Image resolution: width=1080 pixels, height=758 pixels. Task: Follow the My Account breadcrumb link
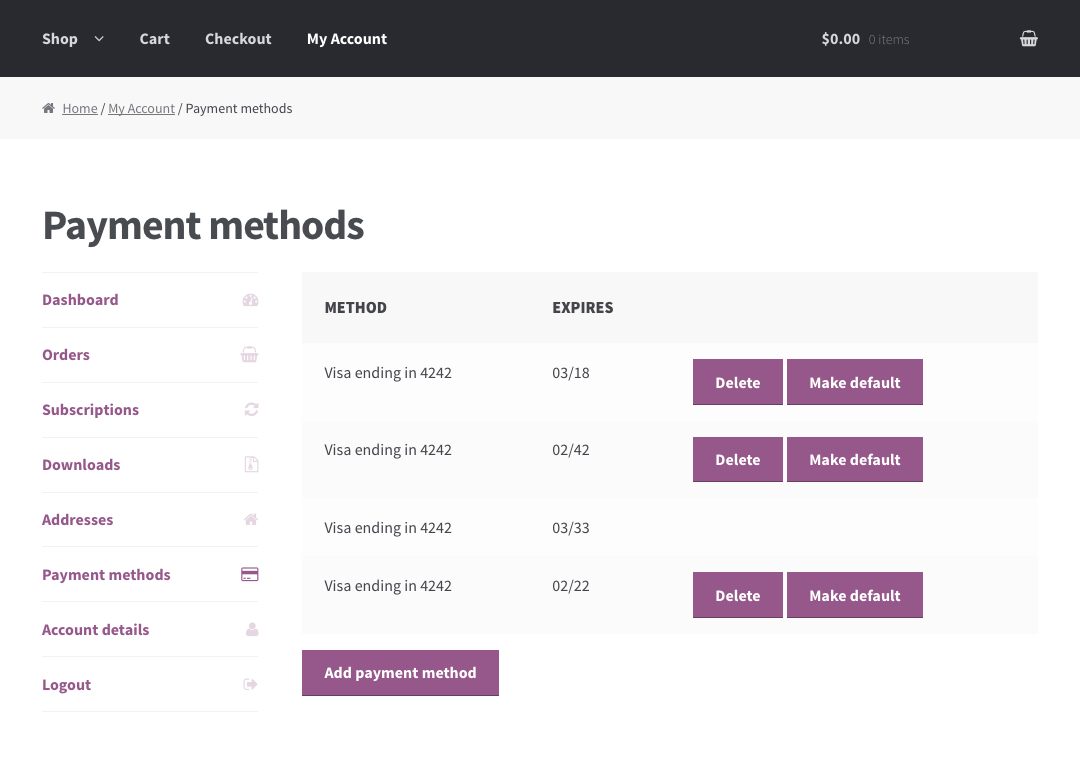[141, 109]
